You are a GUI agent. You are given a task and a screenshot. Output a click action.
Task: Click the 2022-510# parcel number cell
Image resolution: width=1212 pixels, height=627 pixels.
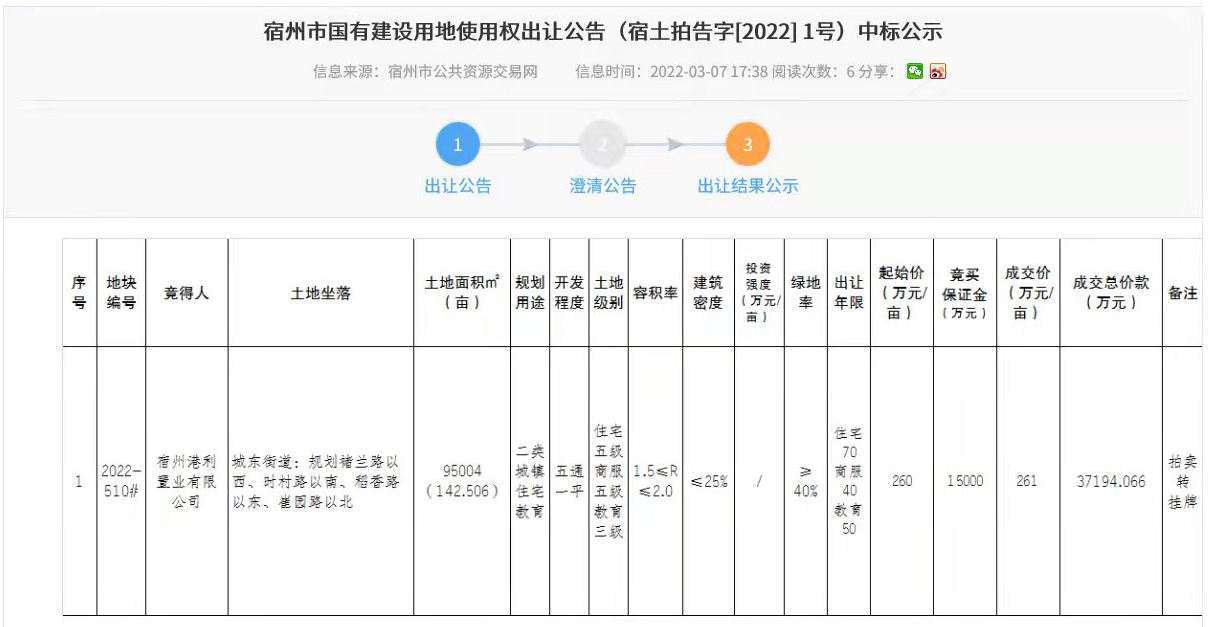(x=121, y=481)
